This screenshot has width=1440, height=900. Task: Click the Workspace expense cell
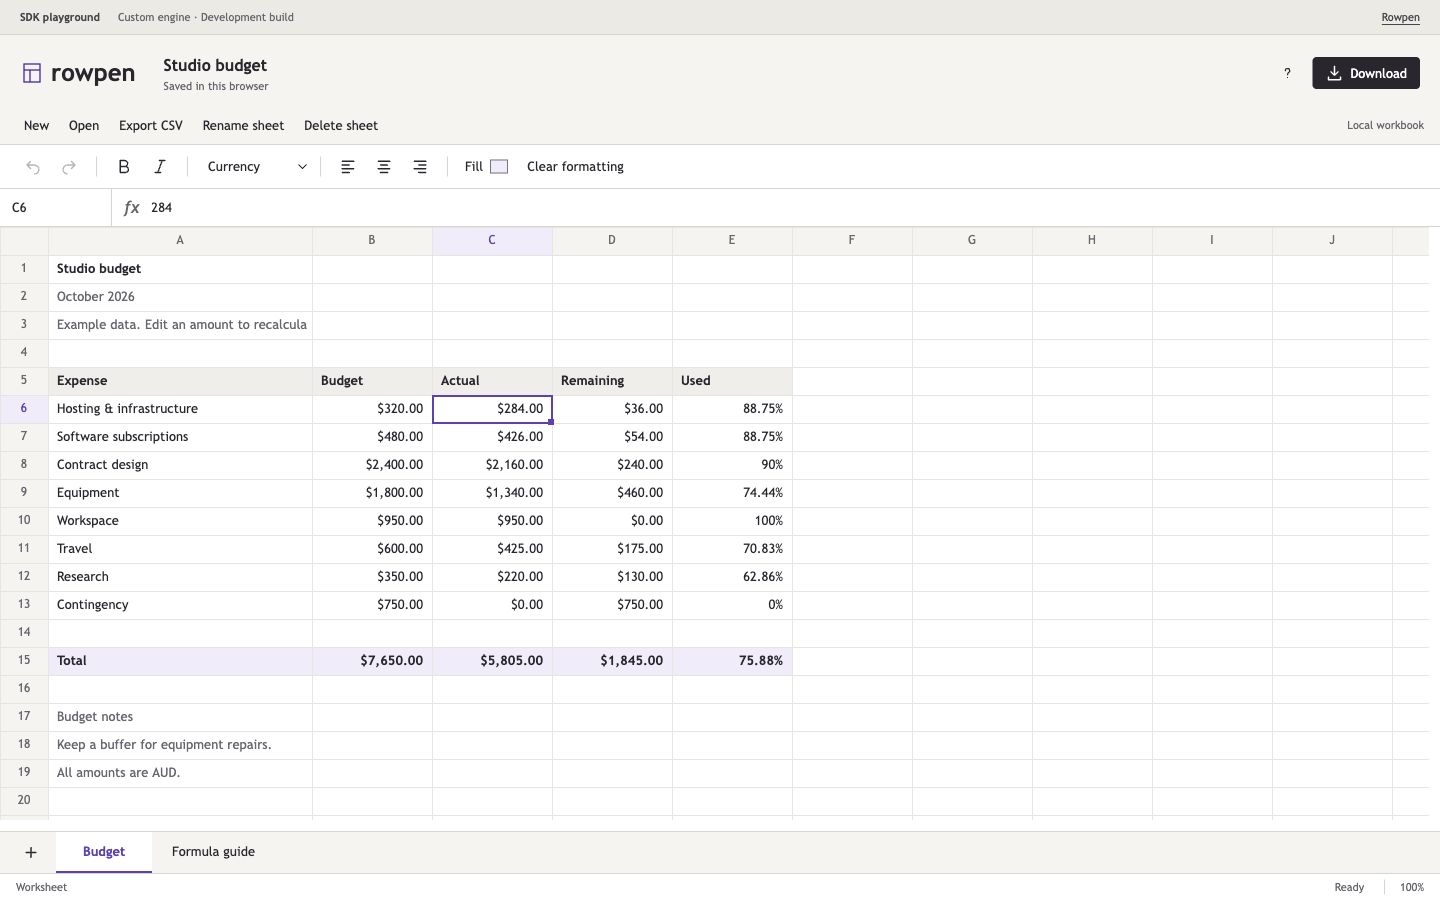180,521
